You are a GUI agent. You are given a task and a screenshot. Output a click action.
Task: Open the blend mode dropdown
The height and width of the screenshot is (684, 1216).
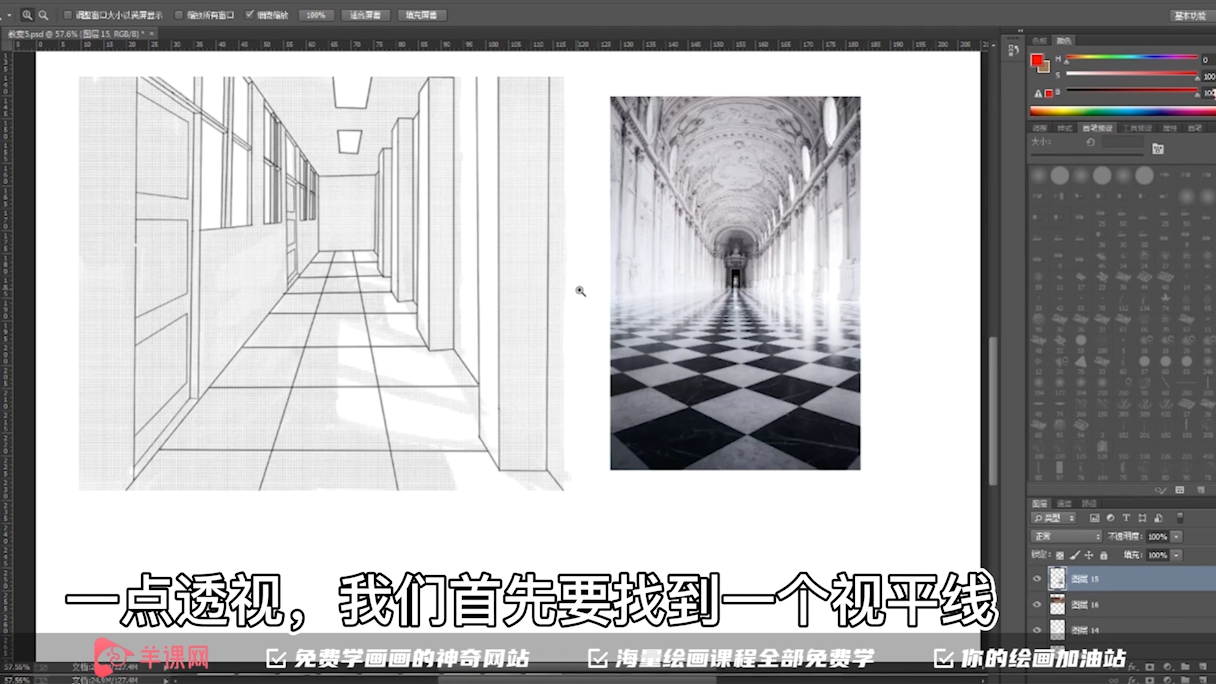1066,537
